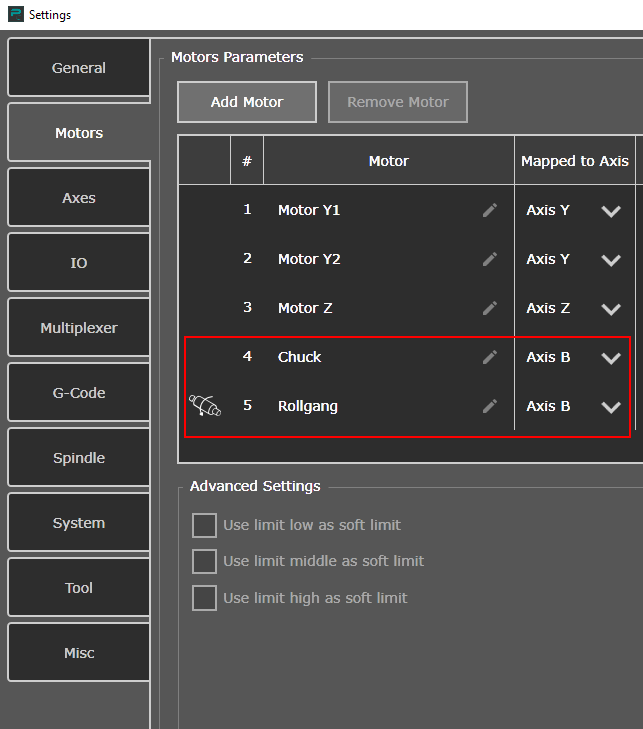Viewport: 643px width, 729px height.
Task: Expand the Axis Y dropdown for Motor Y1
Action: click(610, 211)
